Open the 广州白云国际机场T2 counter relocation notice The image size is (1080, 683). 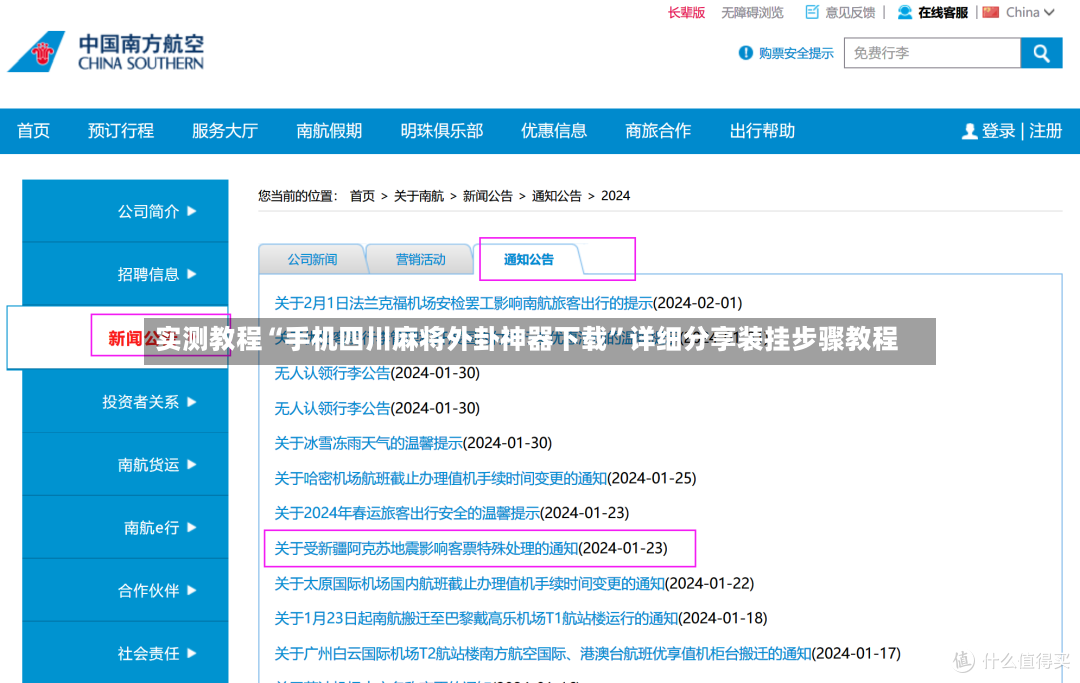(543, 653)
